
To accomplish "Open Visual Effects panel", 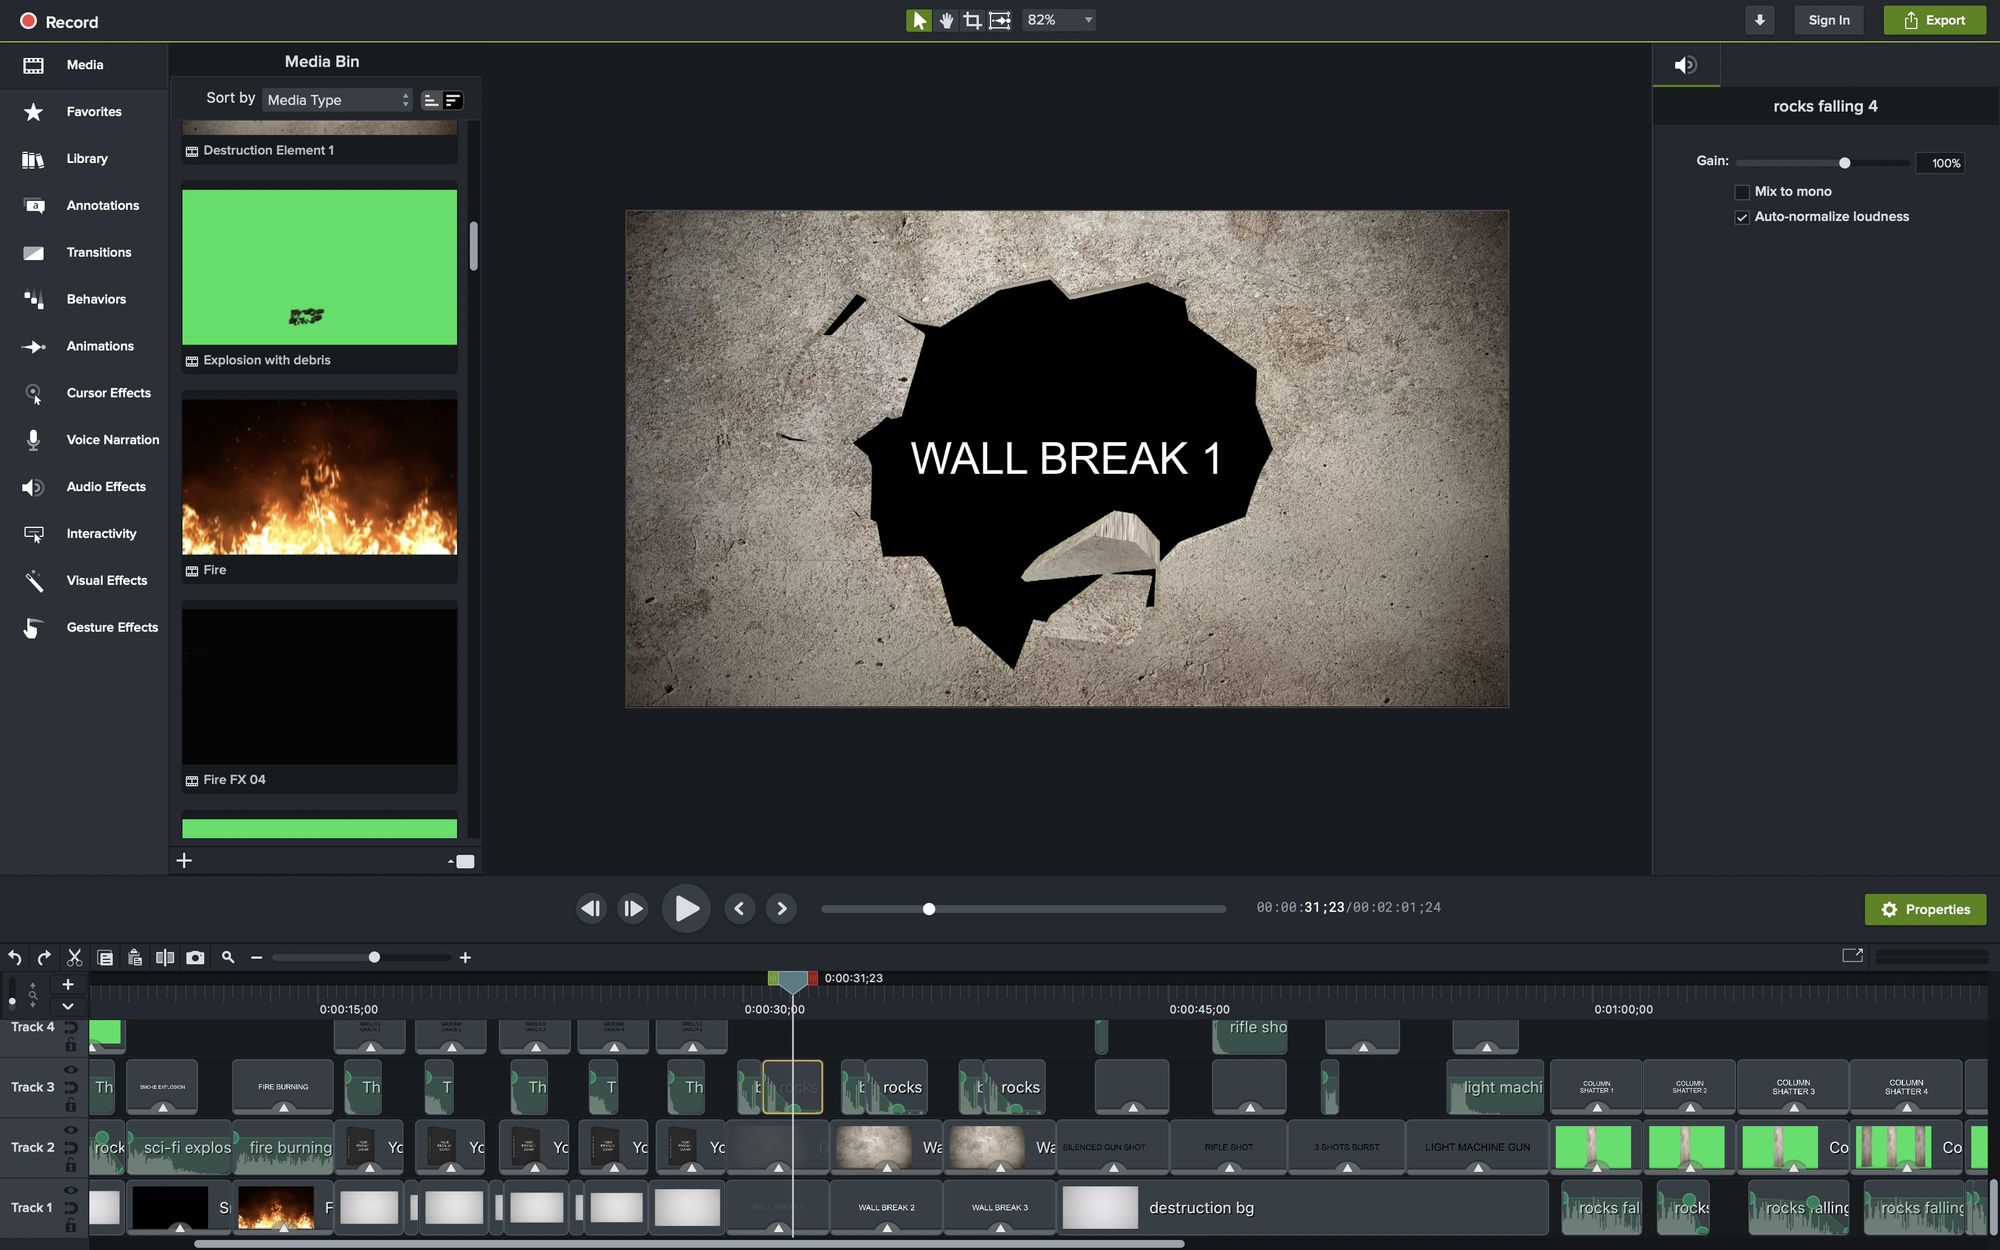I will pyautogui.click(x=84, y=581).
